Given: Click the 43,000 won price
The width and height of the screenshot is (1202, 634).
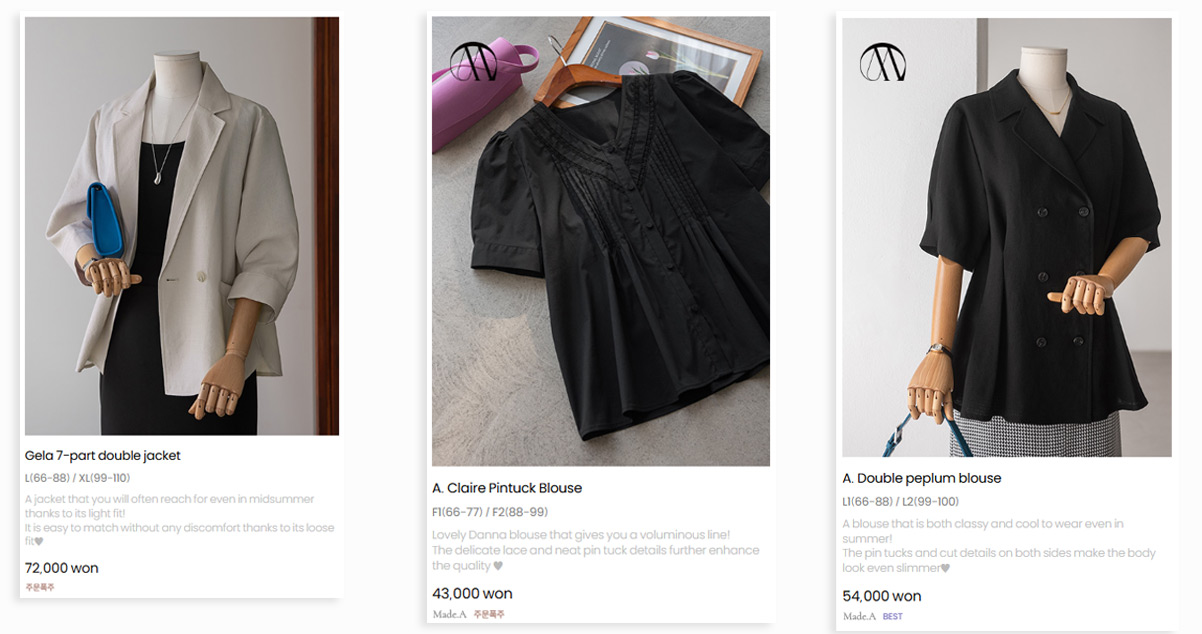Looking at the screenshot, I should [x=472, y=593].
